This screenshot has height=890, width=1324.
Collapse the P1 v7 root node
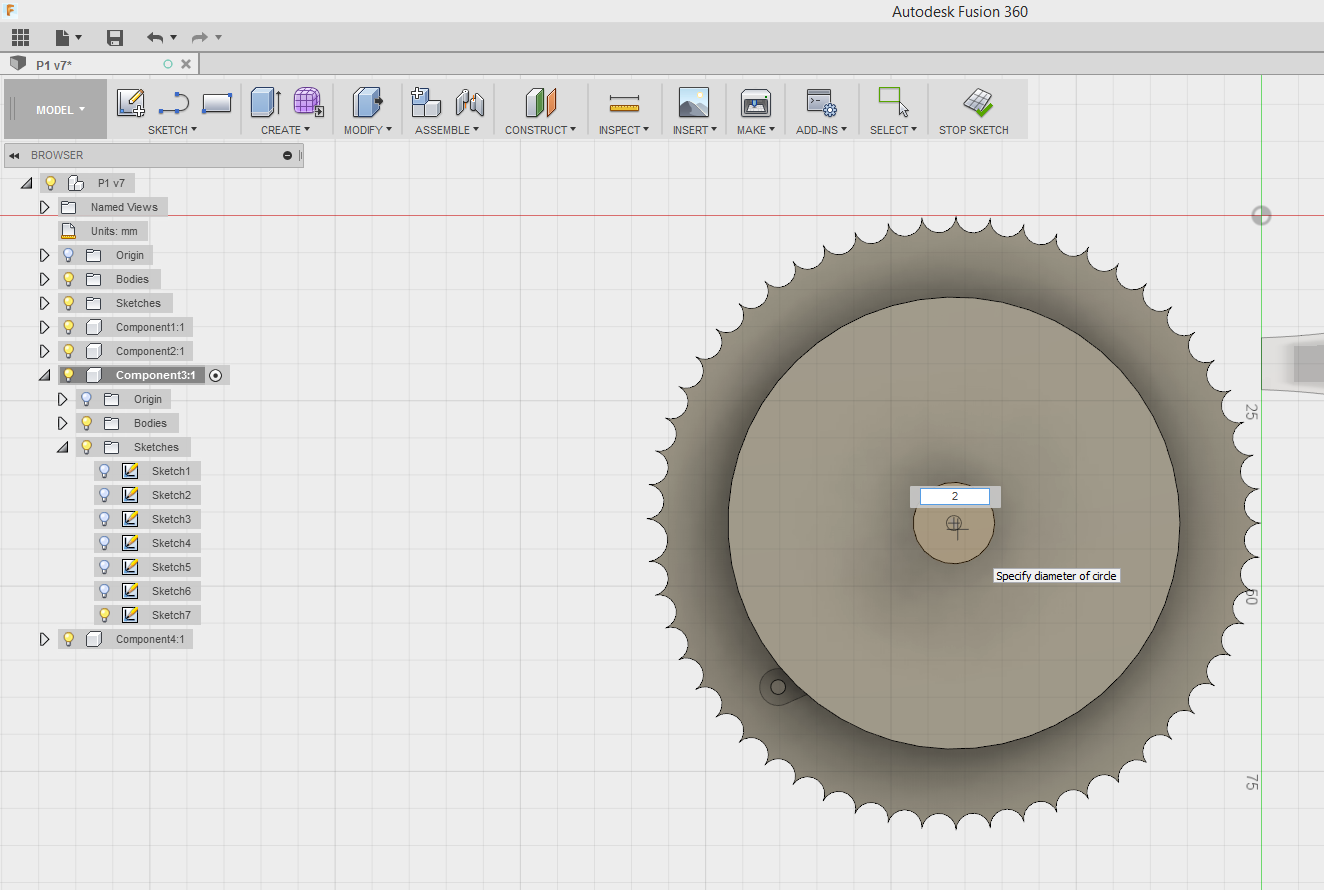click(x=26, y=183)
